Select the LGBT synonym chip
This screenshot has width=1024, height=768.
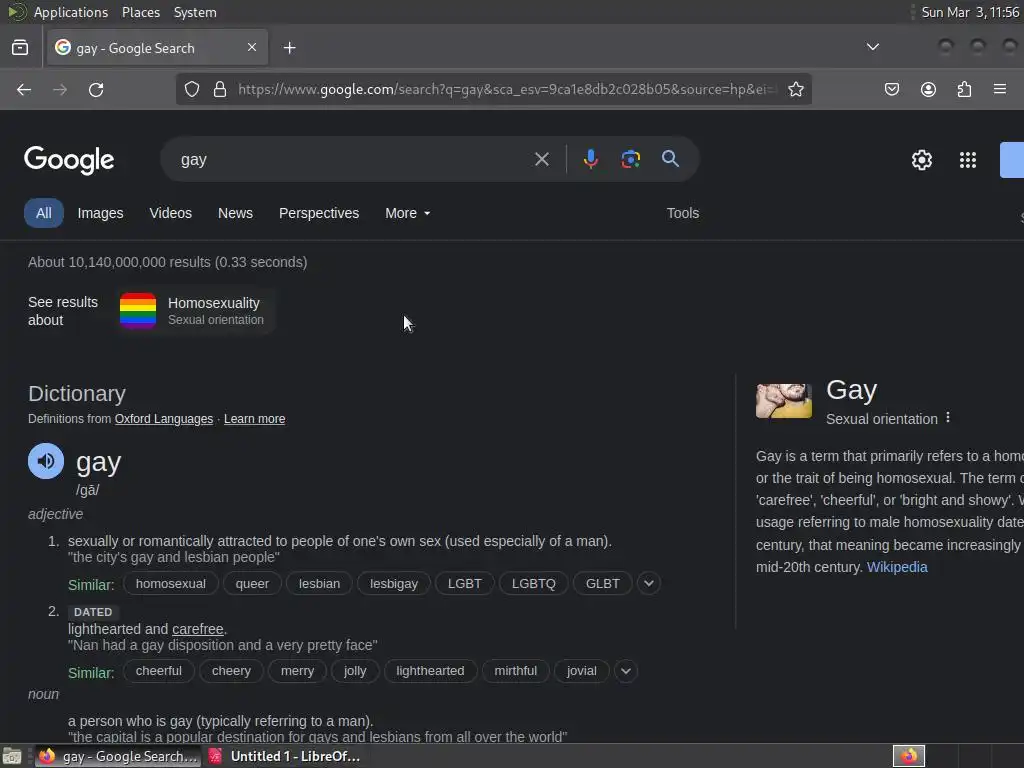[464, 583]
